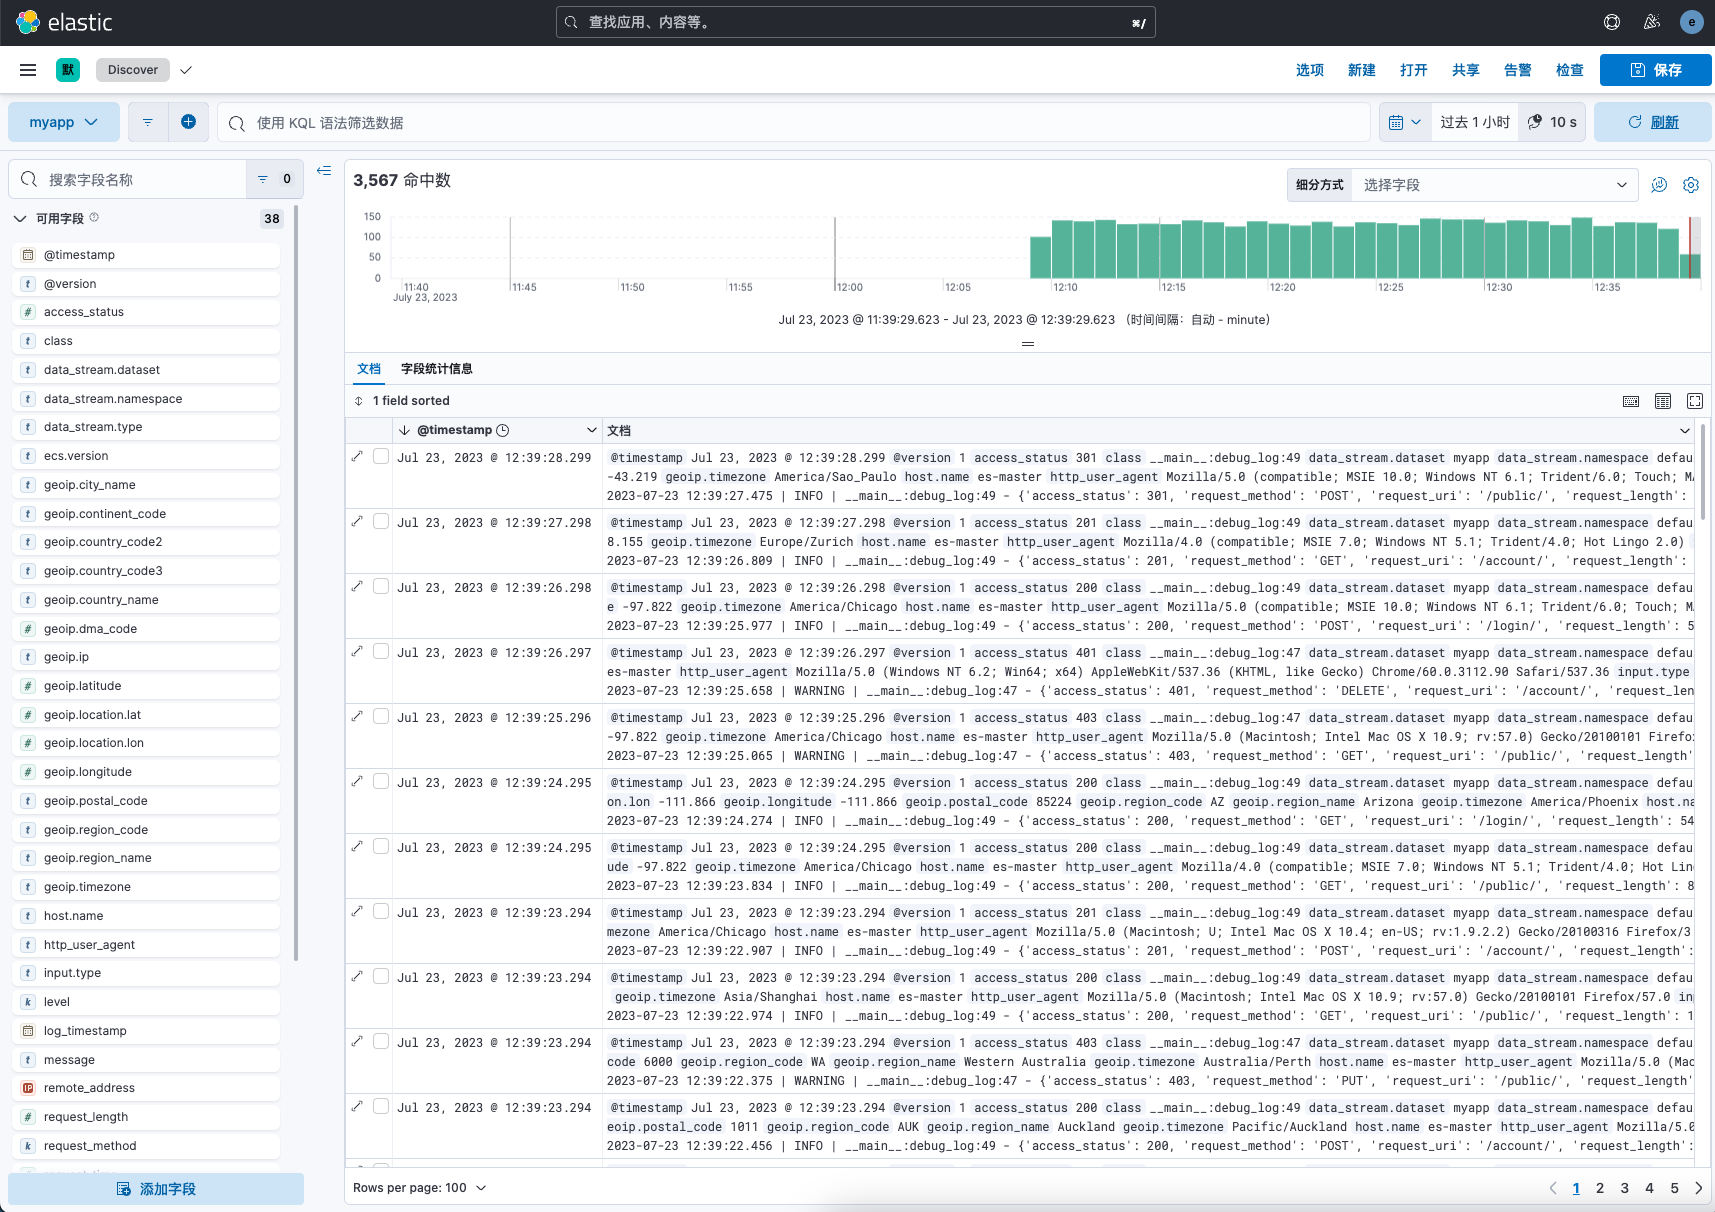Select checkbox for row with Auckland region

381,1106
